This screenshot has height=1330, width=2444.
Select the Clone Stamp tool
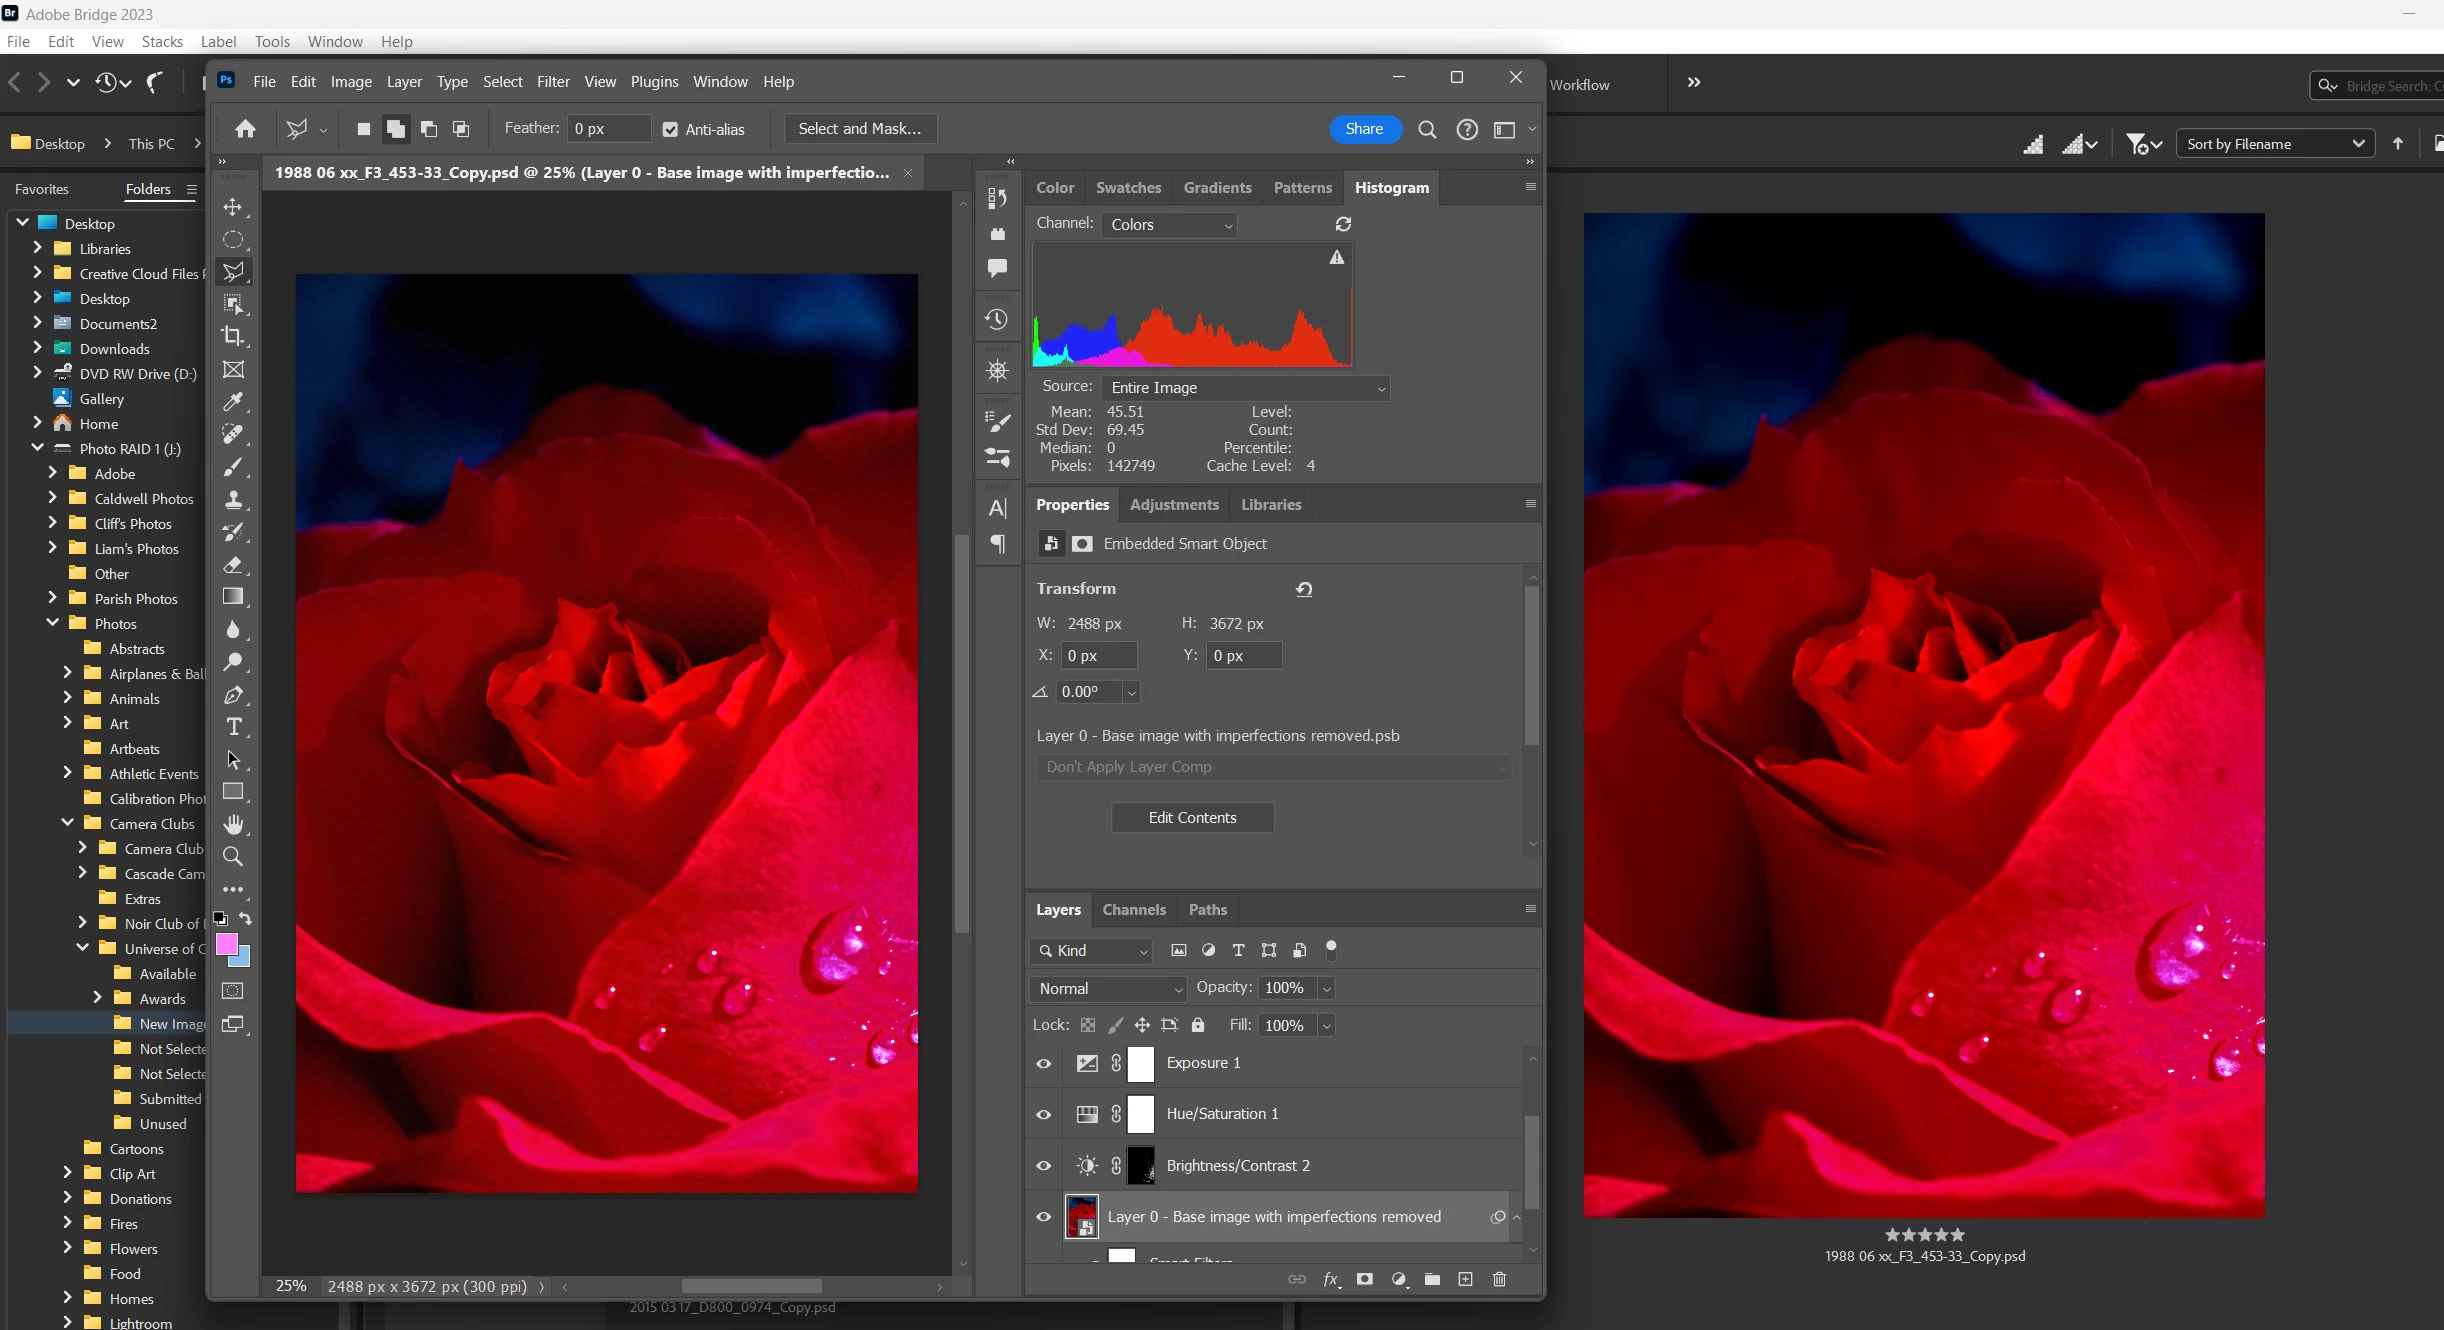click(233, 499)
